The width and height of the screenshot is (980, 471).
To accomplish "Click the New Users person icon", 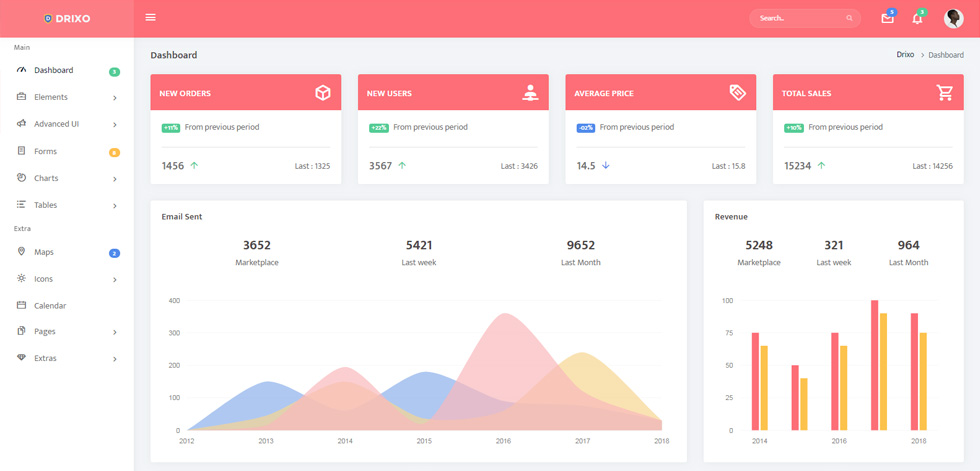I will pyautogui.click(x=530, y=92).
